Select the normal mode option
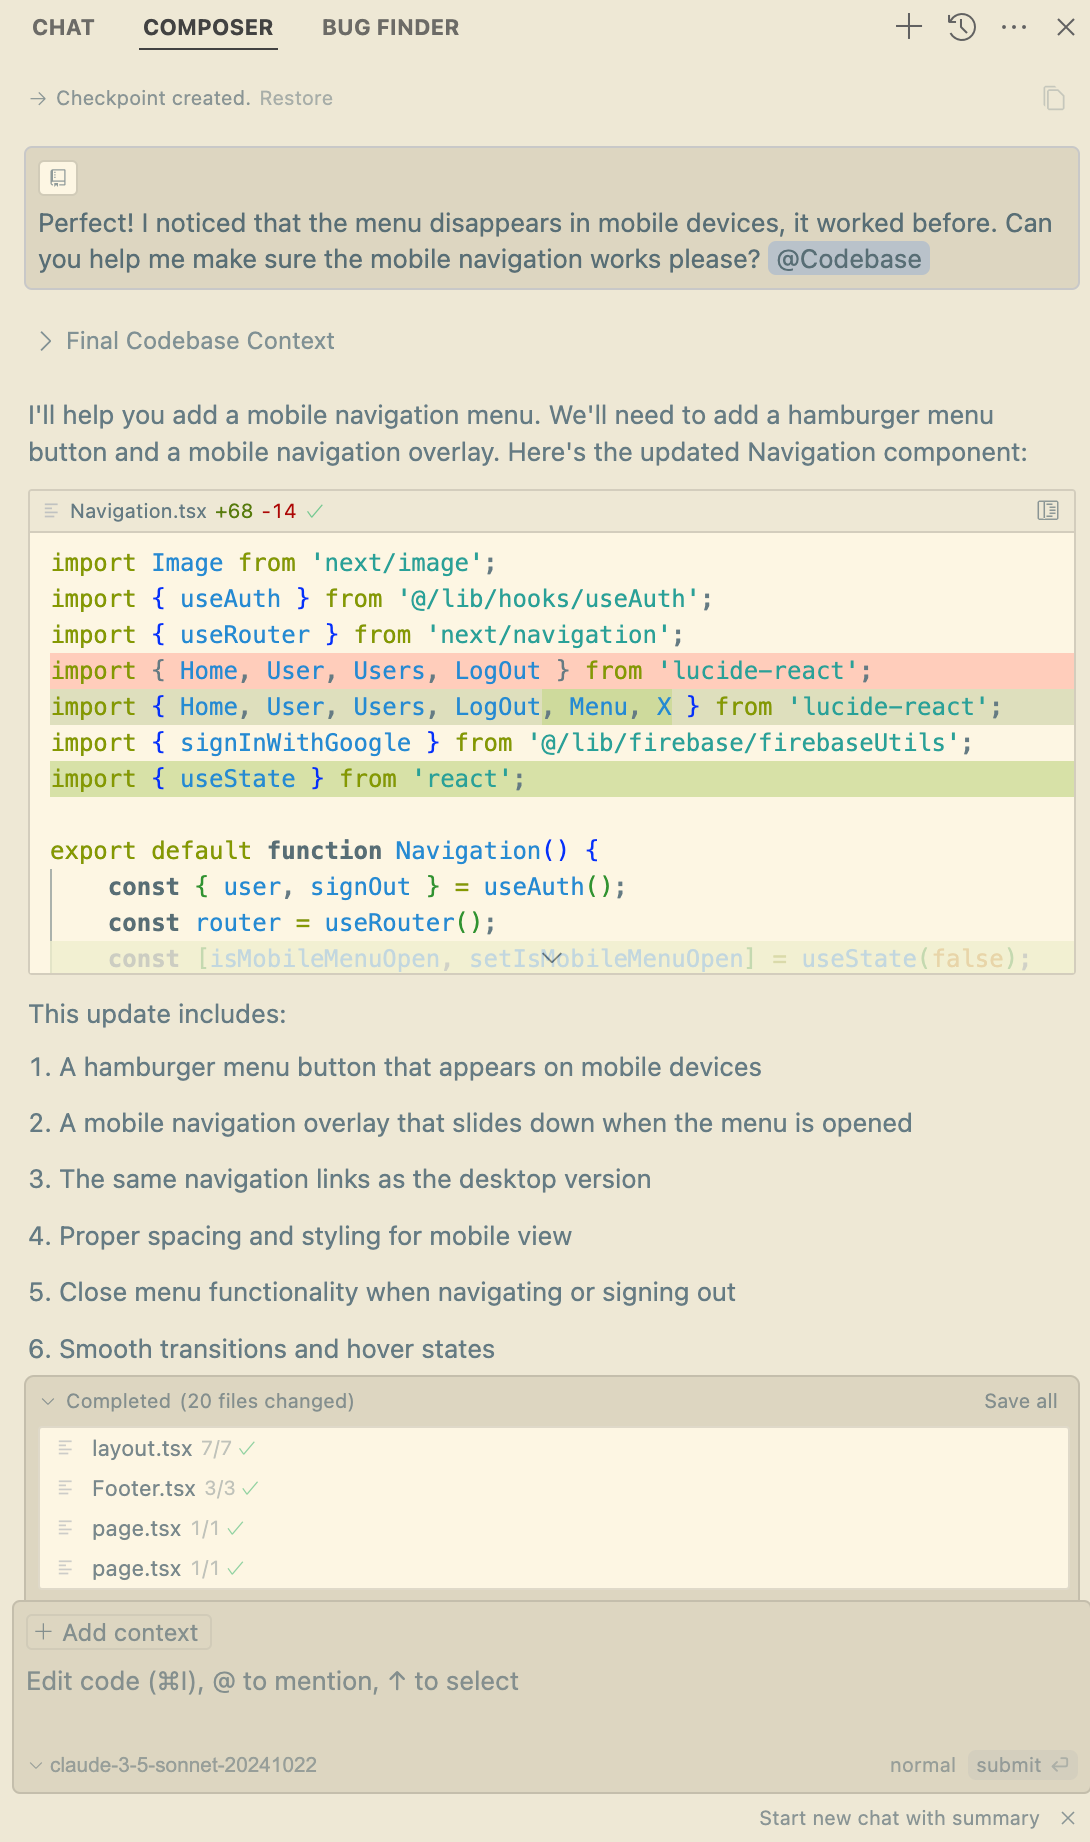1090x1842 pixels. click(922, 1765)
